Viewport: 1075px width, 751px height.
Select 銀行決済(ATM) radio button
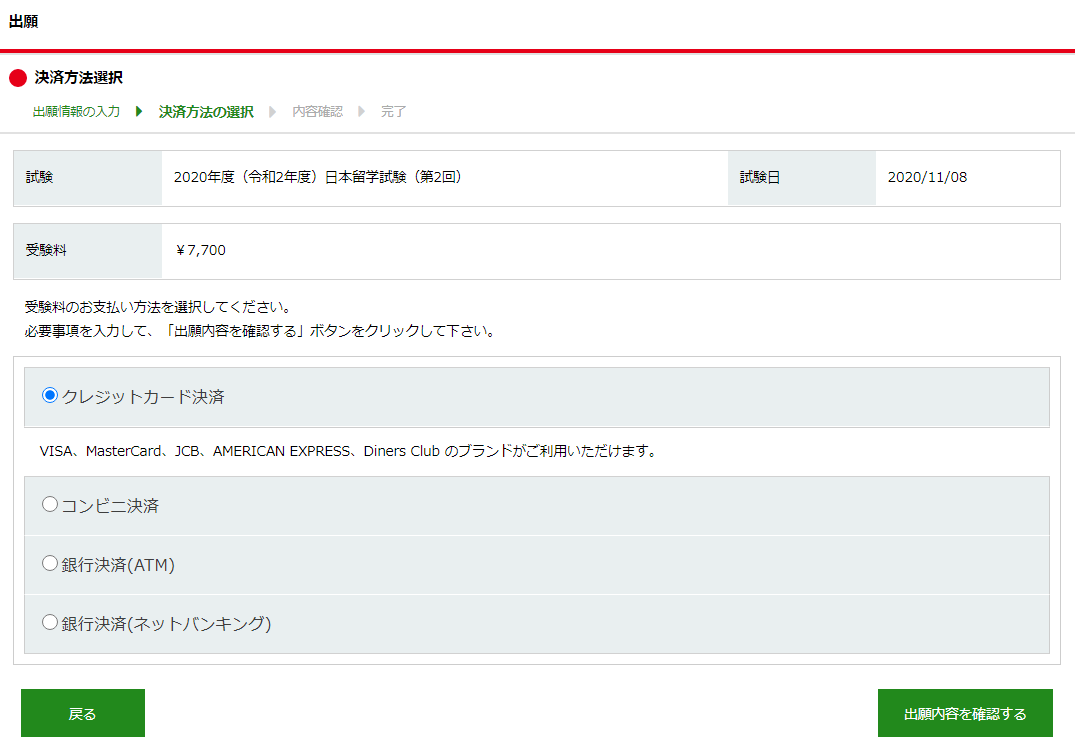click(x=49, y=564)
